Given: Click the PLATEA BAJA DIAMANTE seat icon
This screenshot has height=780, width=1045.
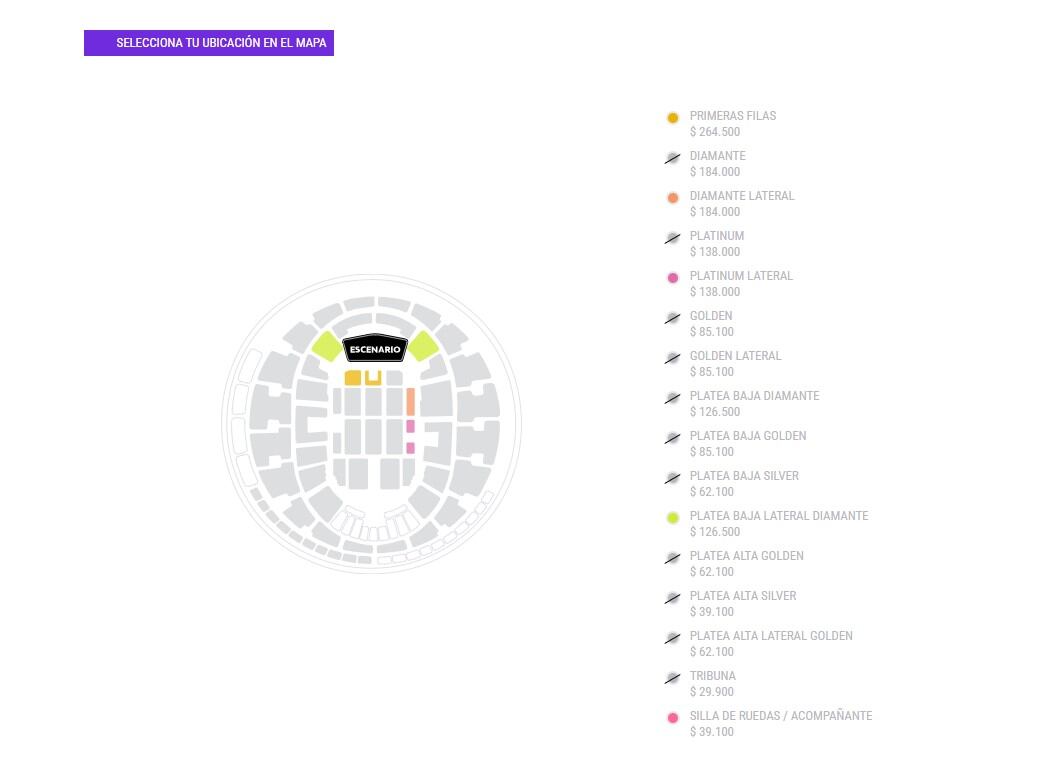Looking at the screenshot, I should (x=673, y=397).
